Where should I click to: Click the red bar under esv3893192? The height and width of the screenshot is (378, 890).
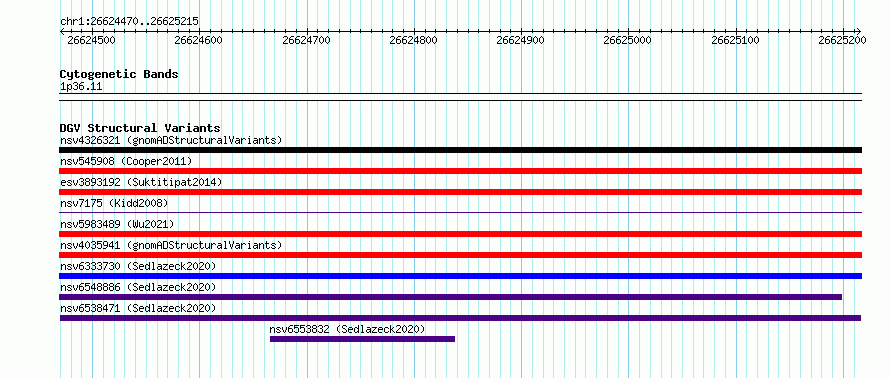[460, 192]
